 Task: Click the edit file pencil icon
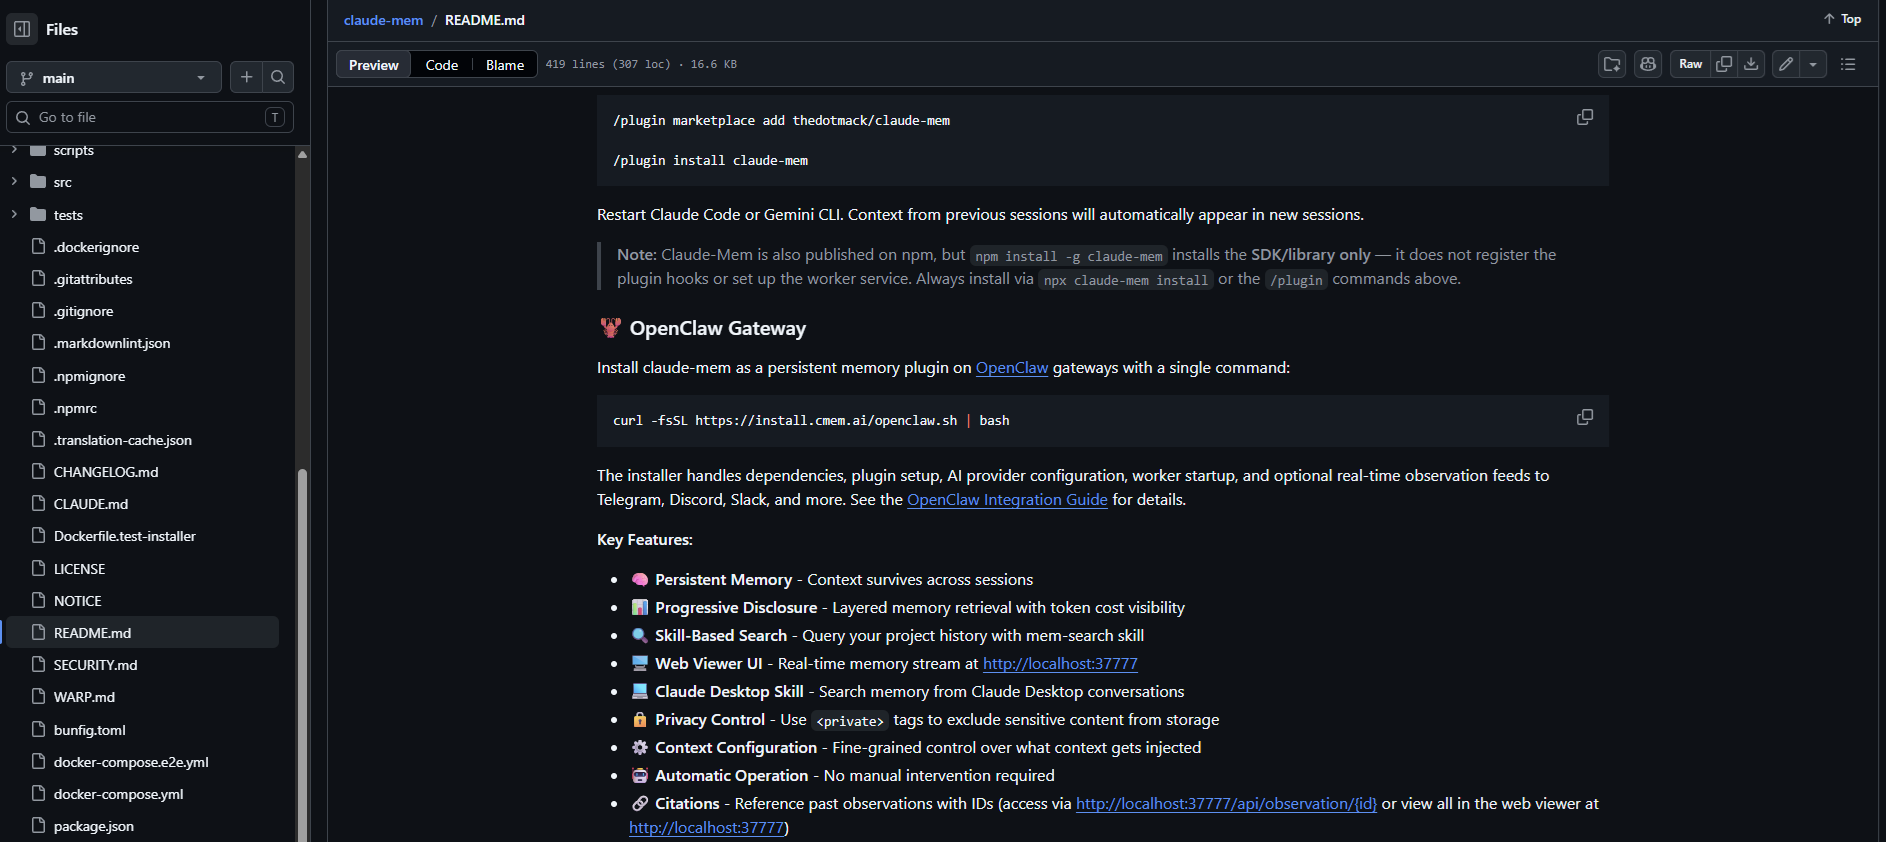click(x=1786, y=64)
